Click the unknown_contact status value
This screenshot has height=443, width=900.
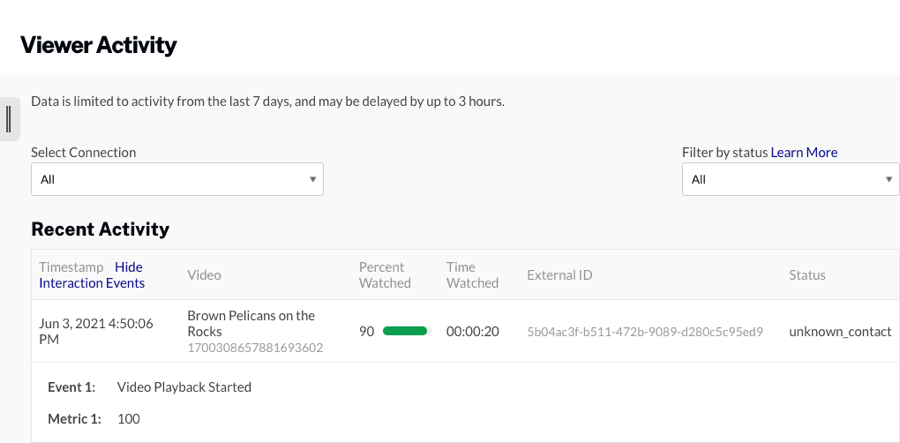[x=839, y=331]
